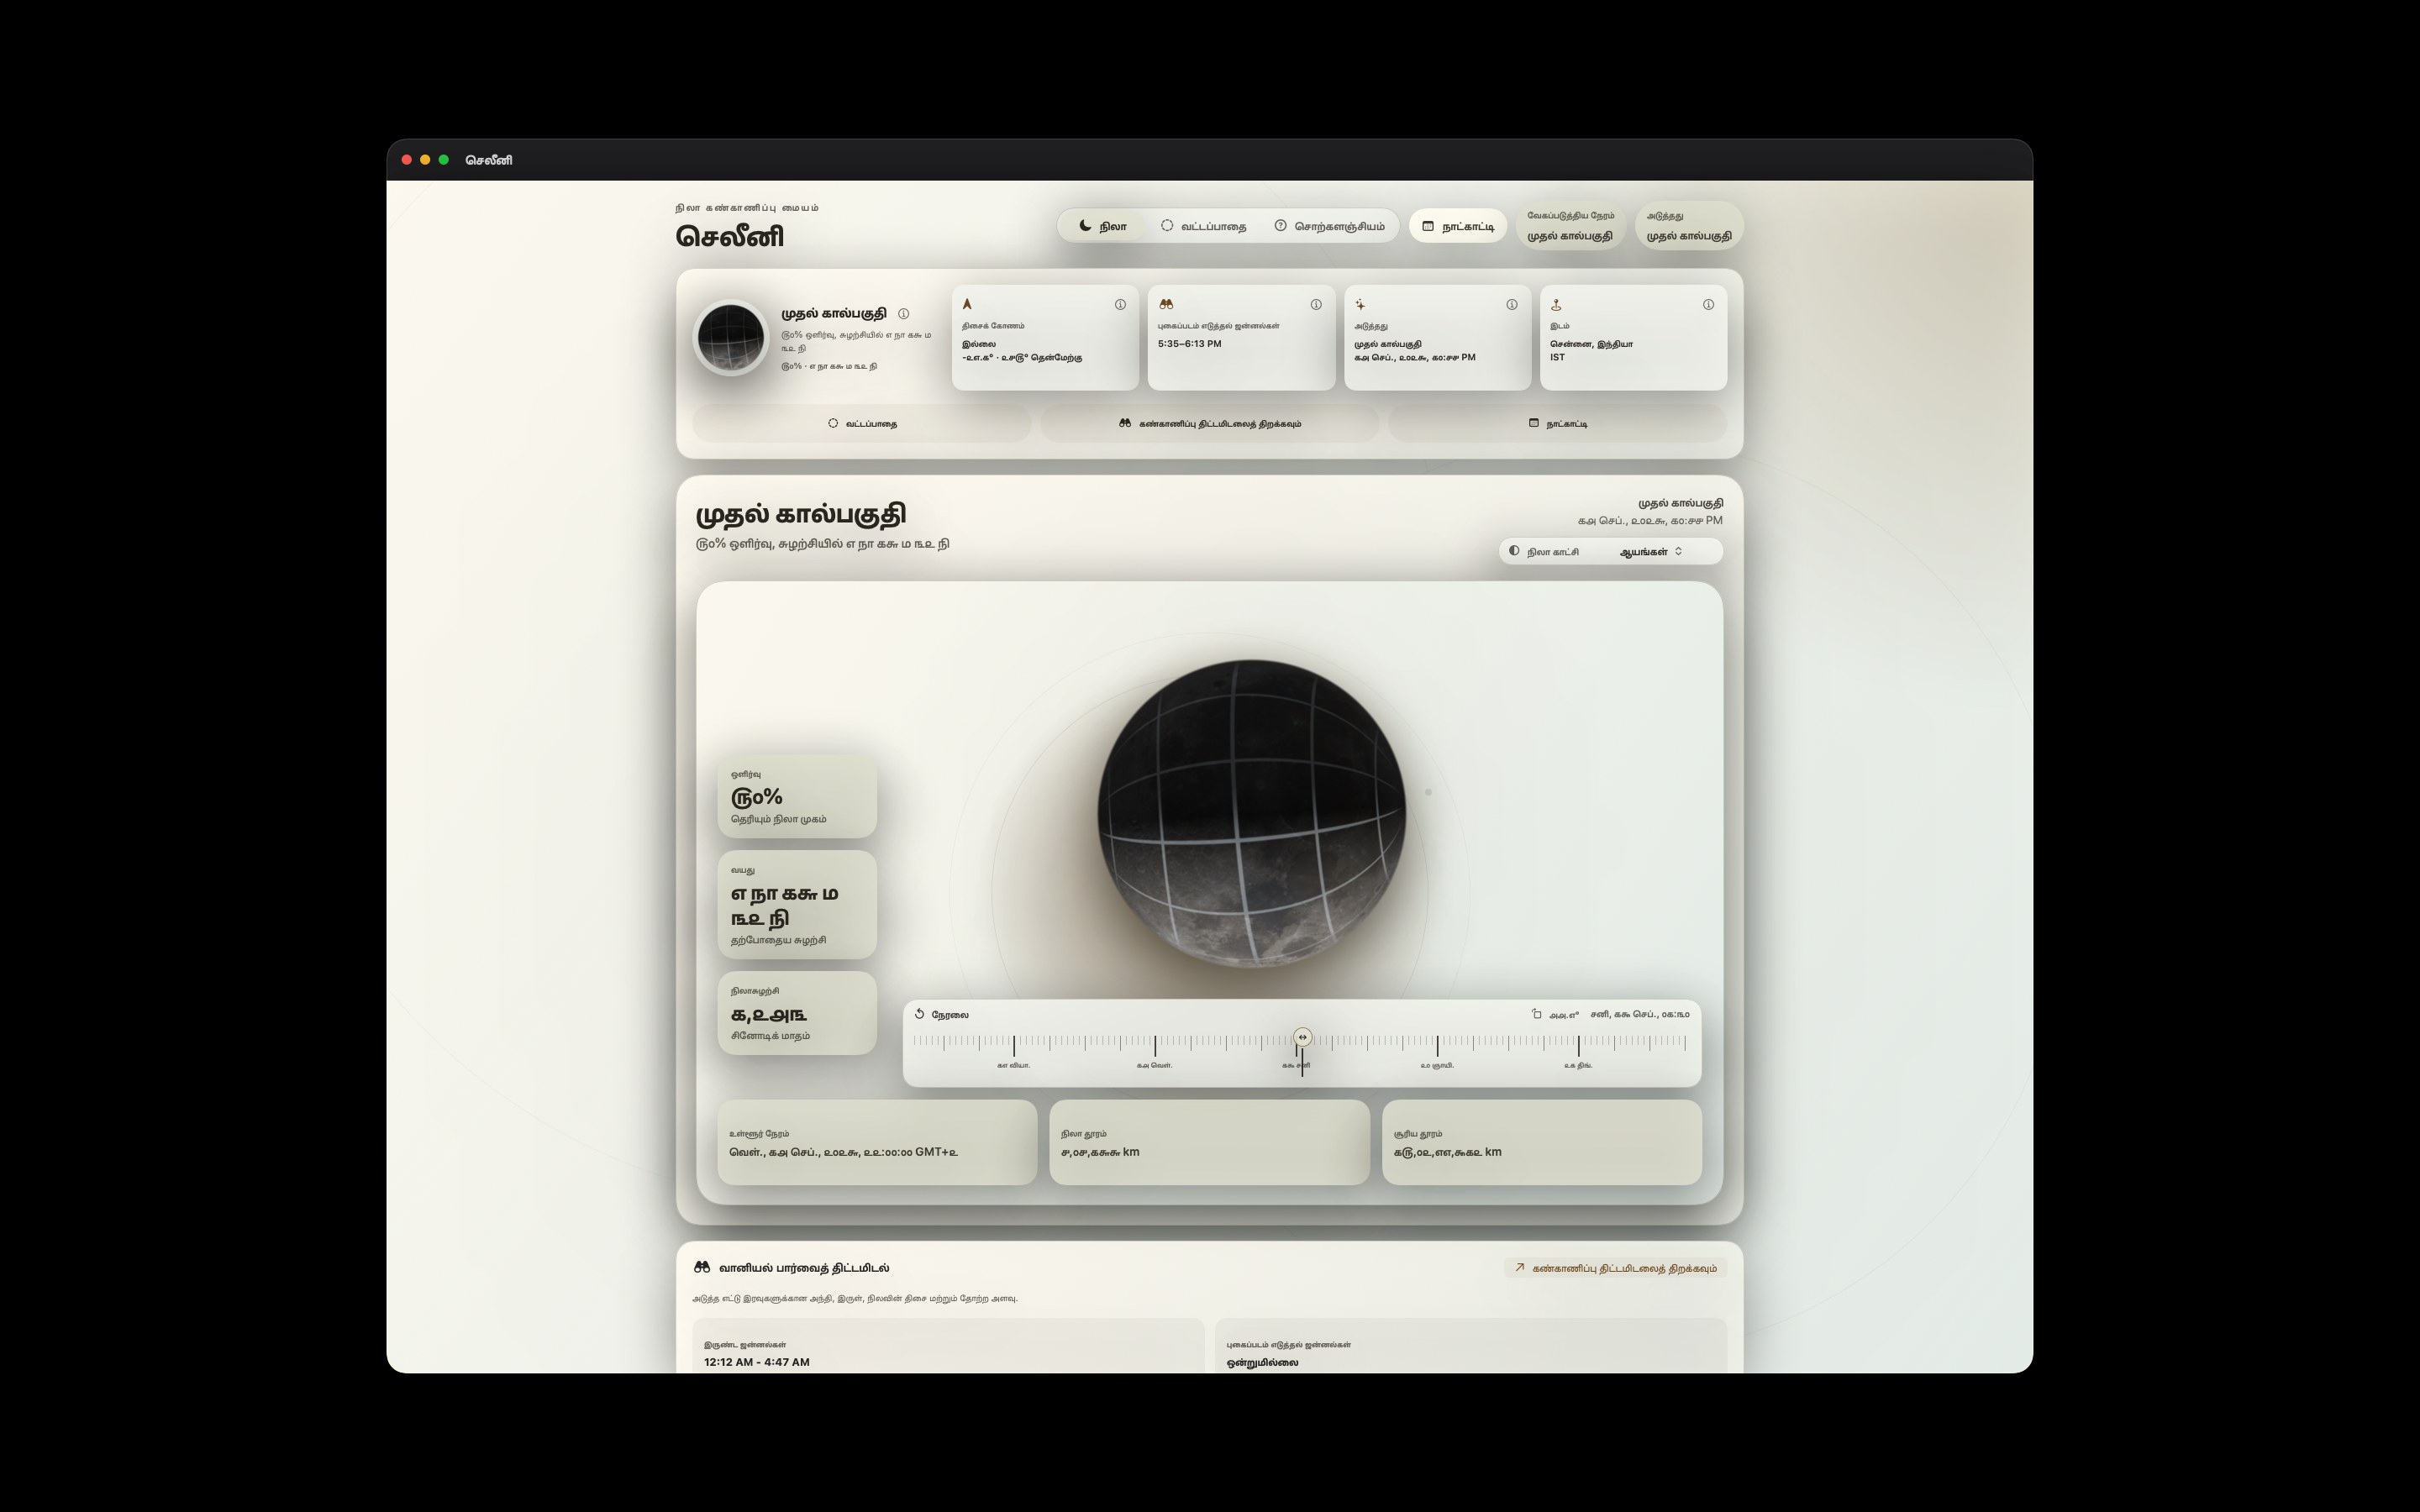Click the அடுத்தது முதல் கால்பகுதி header chip
This screenshot has height=1512, width=2420.
(1689, 226)
